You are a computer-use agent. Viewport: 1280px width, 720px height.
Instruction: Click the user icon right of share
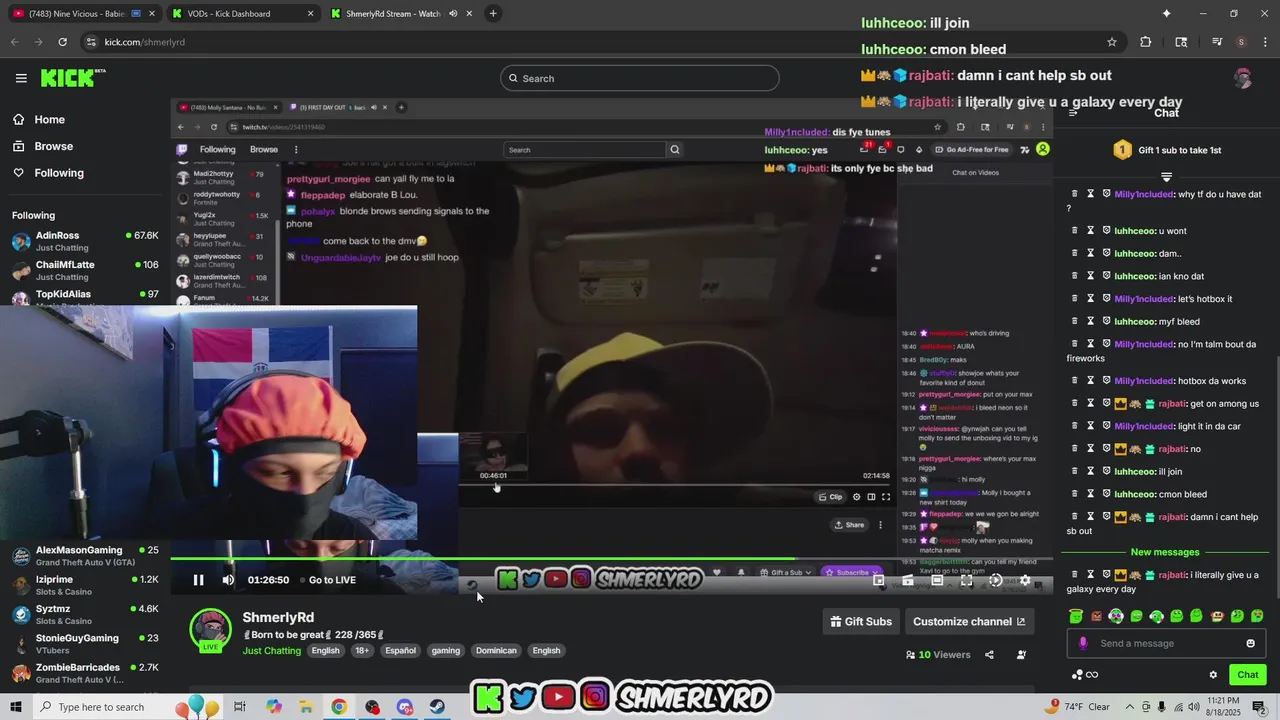tap(1021, 655)
